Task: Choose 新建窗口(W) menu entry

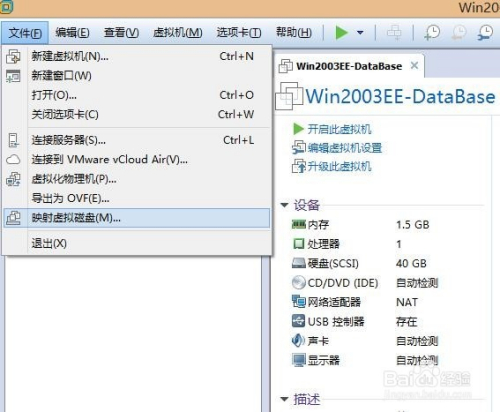Action: 137,76
